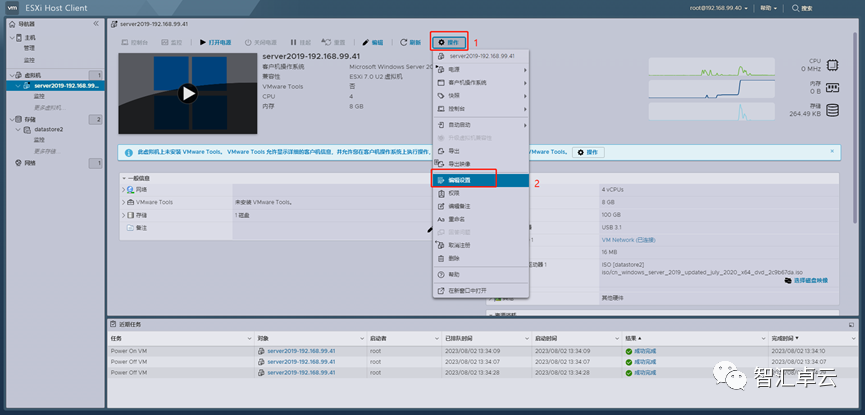This screenshot has height=415, width=865.
Task: Choose 重命名 rename menu entry
Action: pyautogui.click(x=480, y=219)
